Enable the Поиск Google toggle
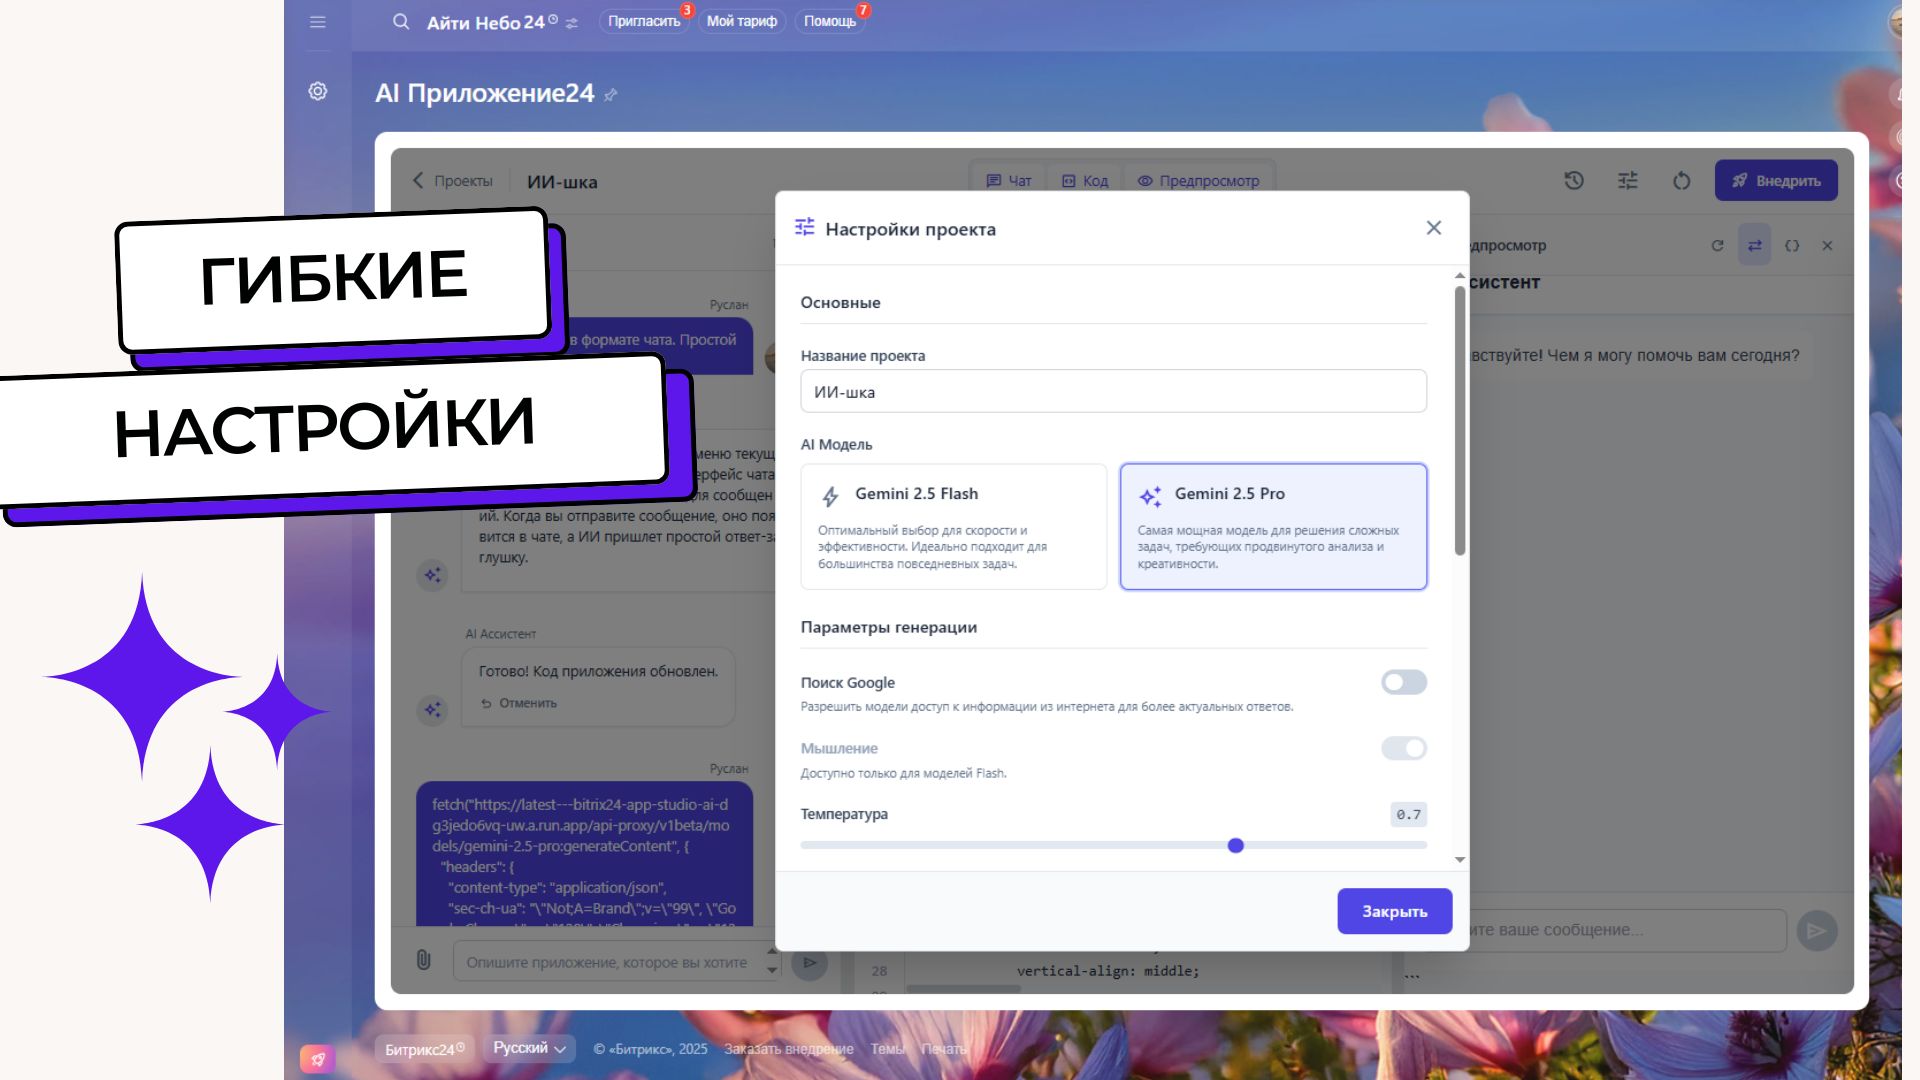Viewport: 1920px width, 1080px height. pyautogui.click(x=1403, y=683)
